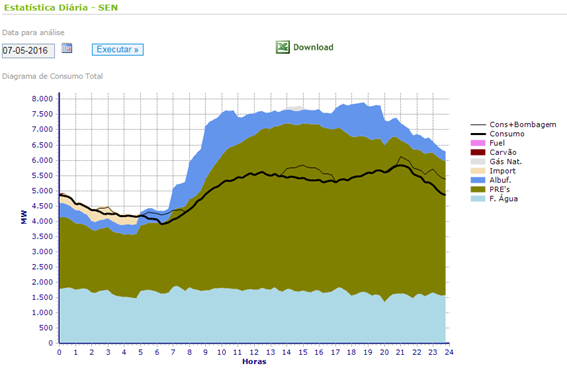The width and height of the screenshot is (567, 374).
Task: Click hour 21 on the x-axis
Action: pos(400,352)
